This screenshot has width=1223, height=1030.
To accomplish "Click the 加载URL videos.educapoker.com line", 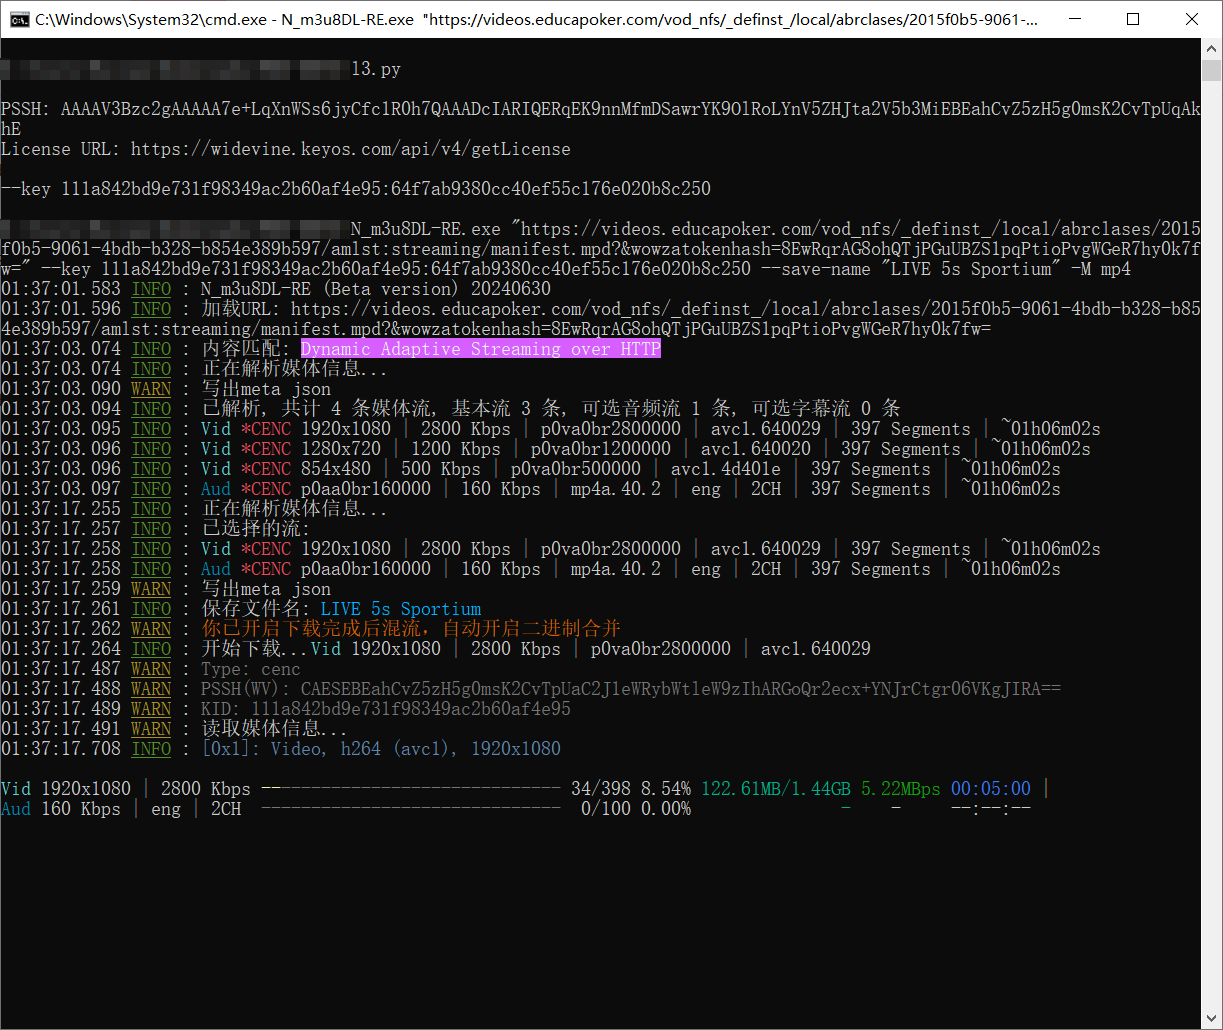I will pyautogui.click(x=600, y=319).
